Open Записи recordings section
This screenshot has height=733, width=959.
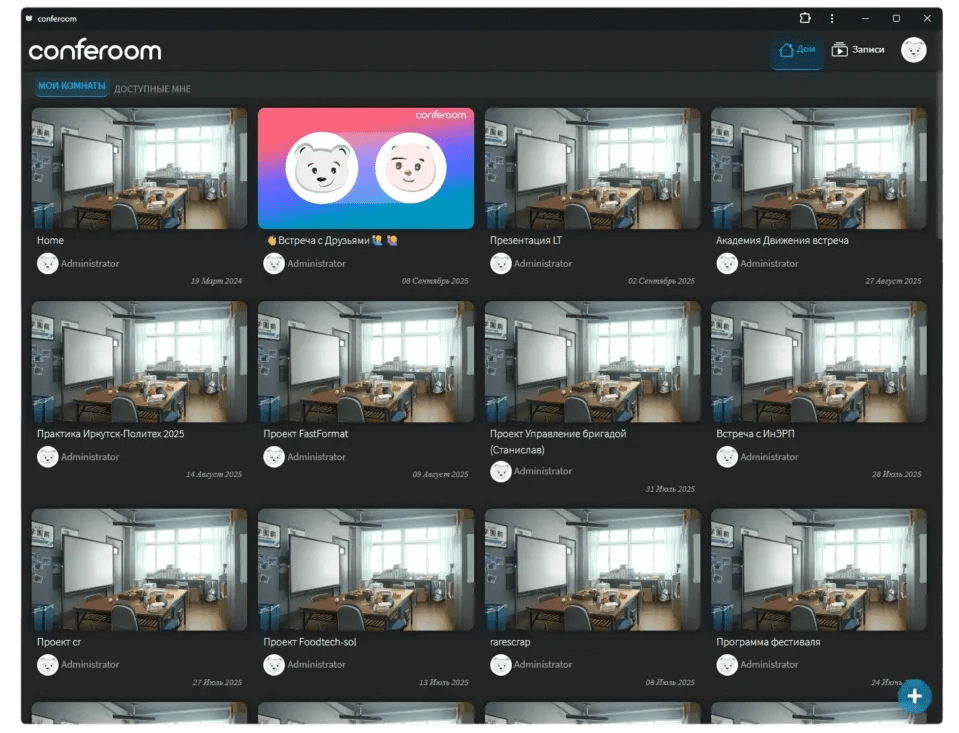[858, 50]
